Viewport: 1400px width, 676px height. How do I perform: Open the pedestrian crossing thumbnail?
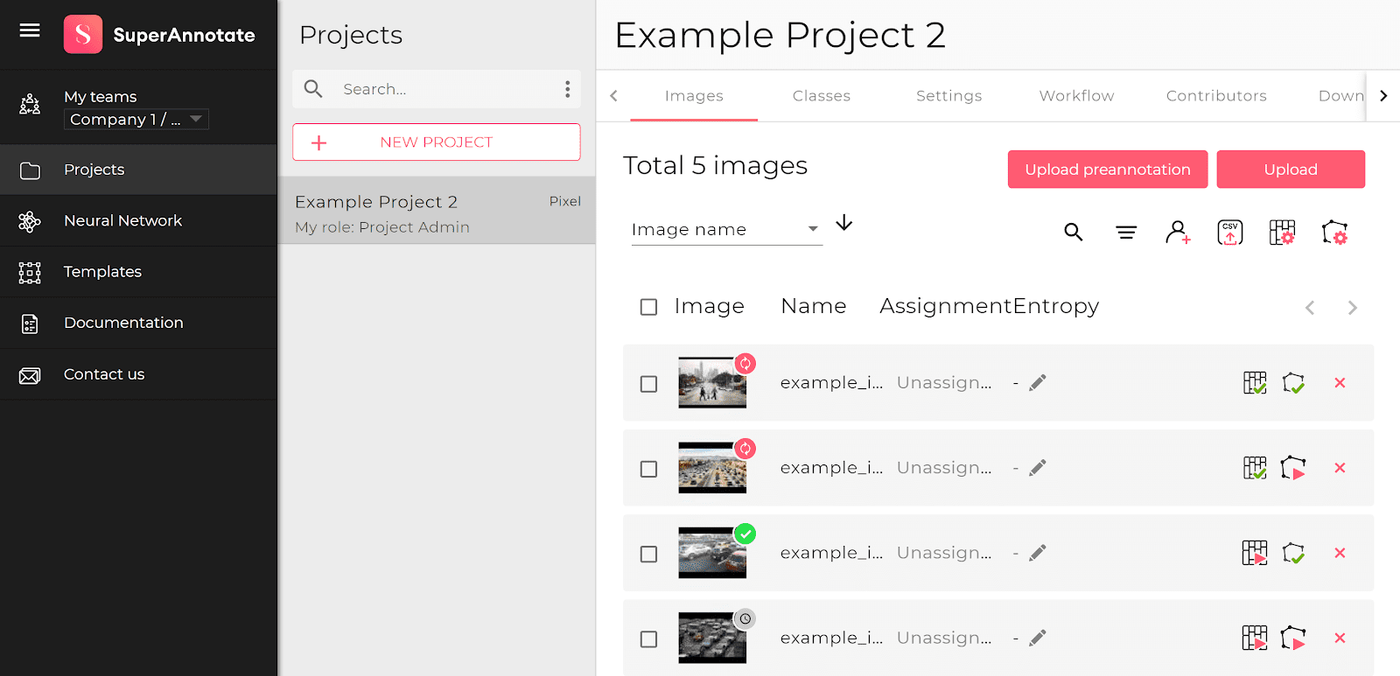coord(712,383)
